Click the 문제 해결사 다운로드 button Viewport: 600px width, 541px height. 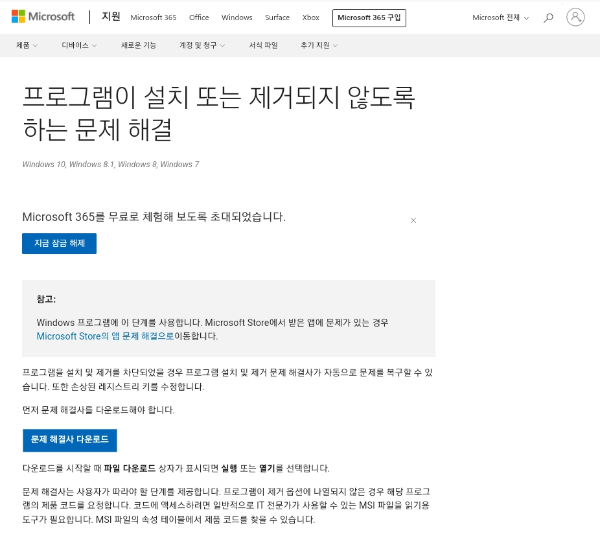point(70,440)
